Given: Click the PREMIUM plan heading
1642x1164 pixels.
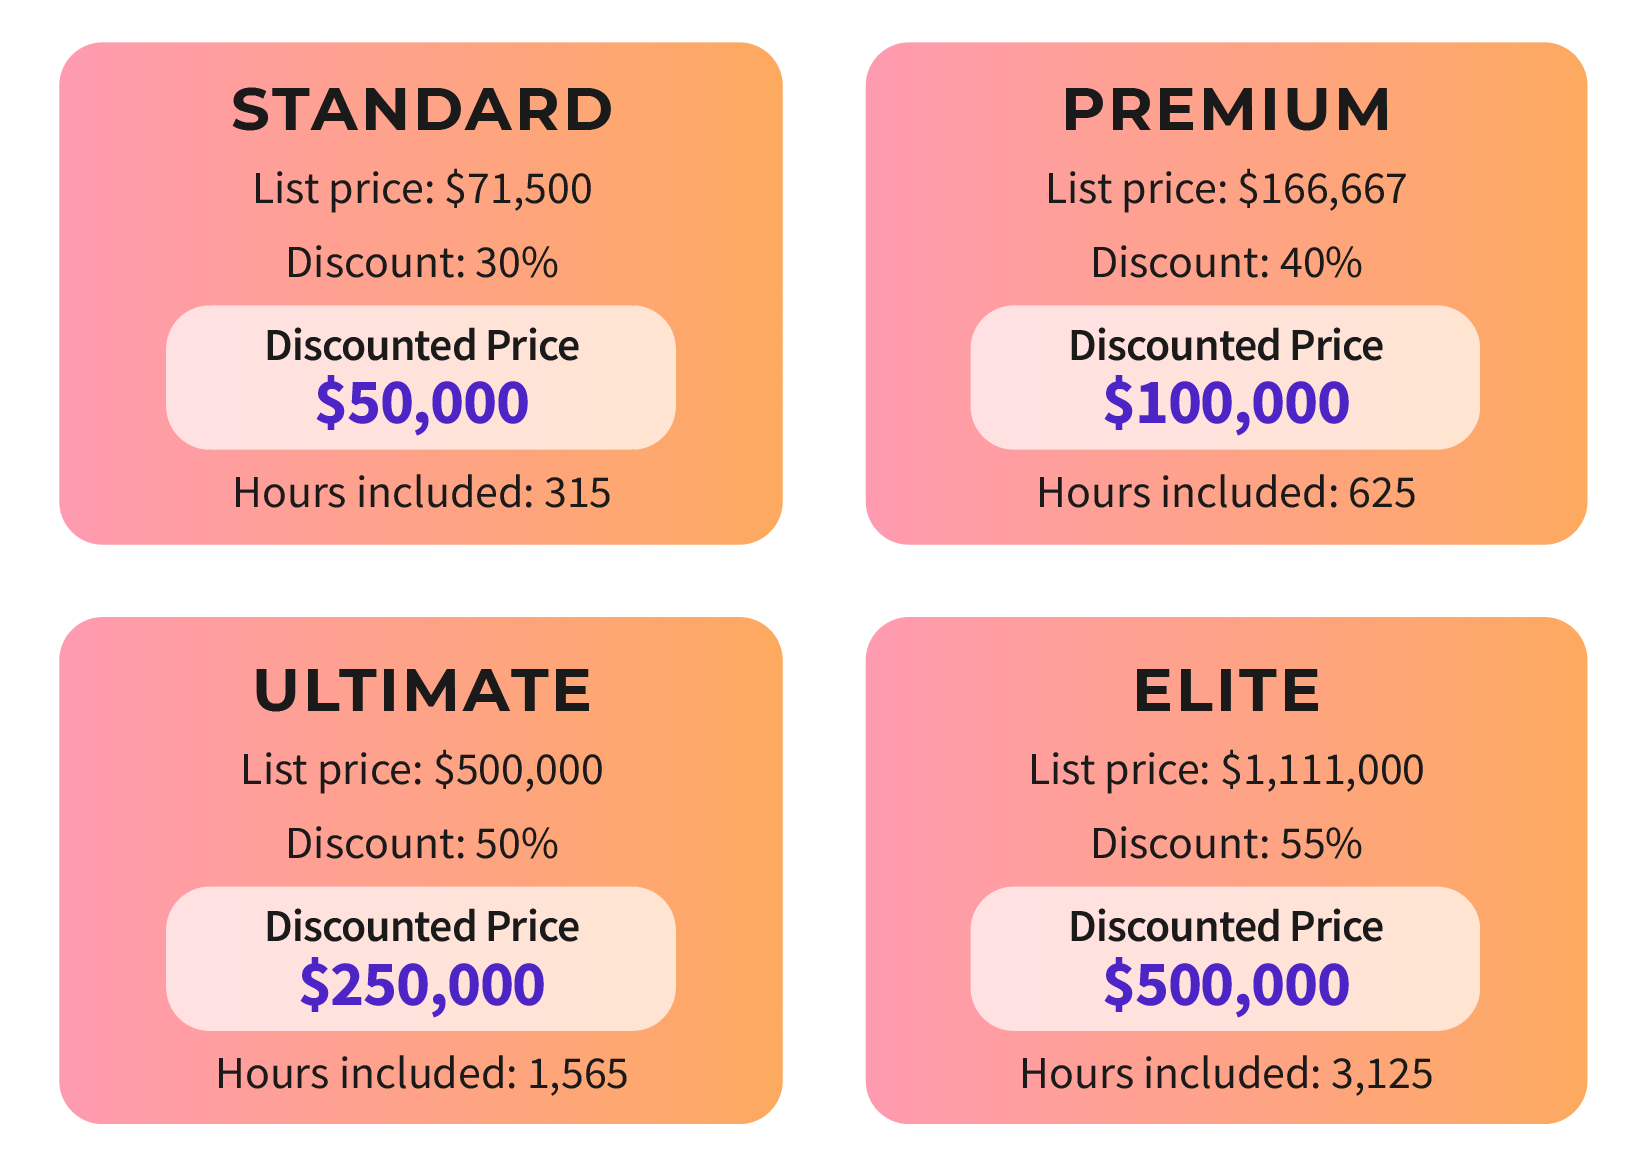Looking at the screenshot, I should pyautogui.click(x=1226, y=109).
